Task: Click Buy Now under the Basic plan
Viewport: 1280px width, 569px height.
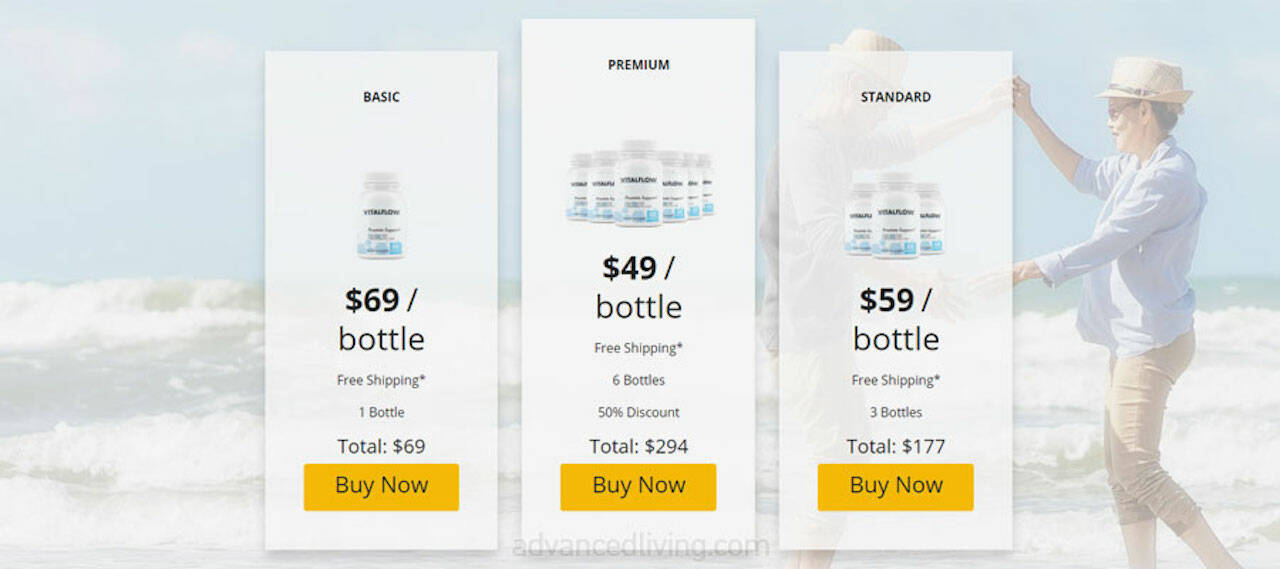Action: pos(381,486)
